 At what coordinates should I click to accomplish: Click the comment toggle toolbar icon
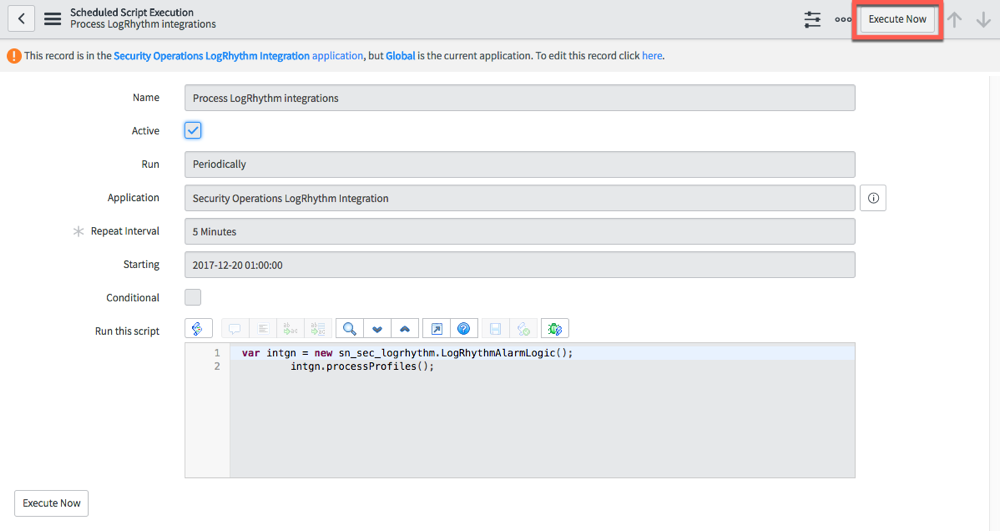pyautogui.click(x=235, y=329)
